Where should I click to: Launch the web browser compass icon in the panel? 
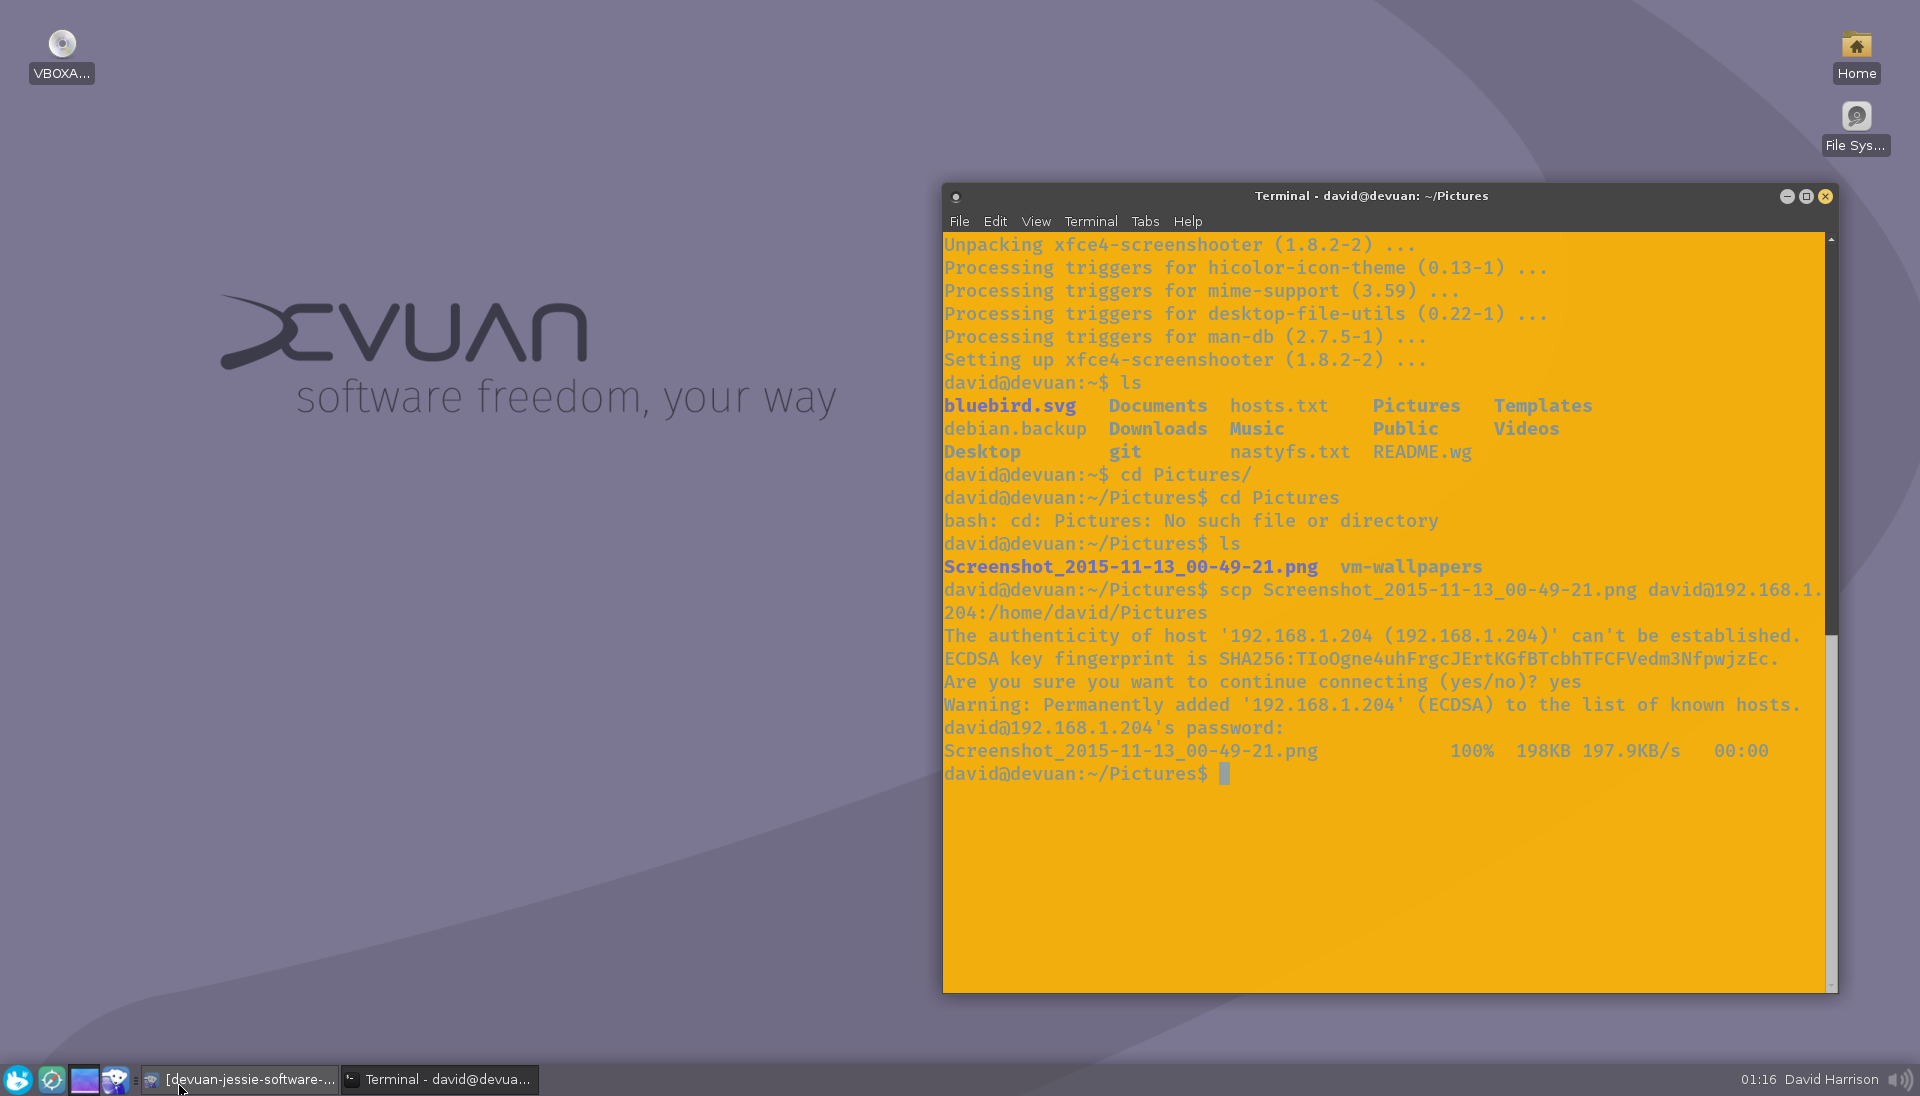pyautogui.click(x=52, y=1080)
